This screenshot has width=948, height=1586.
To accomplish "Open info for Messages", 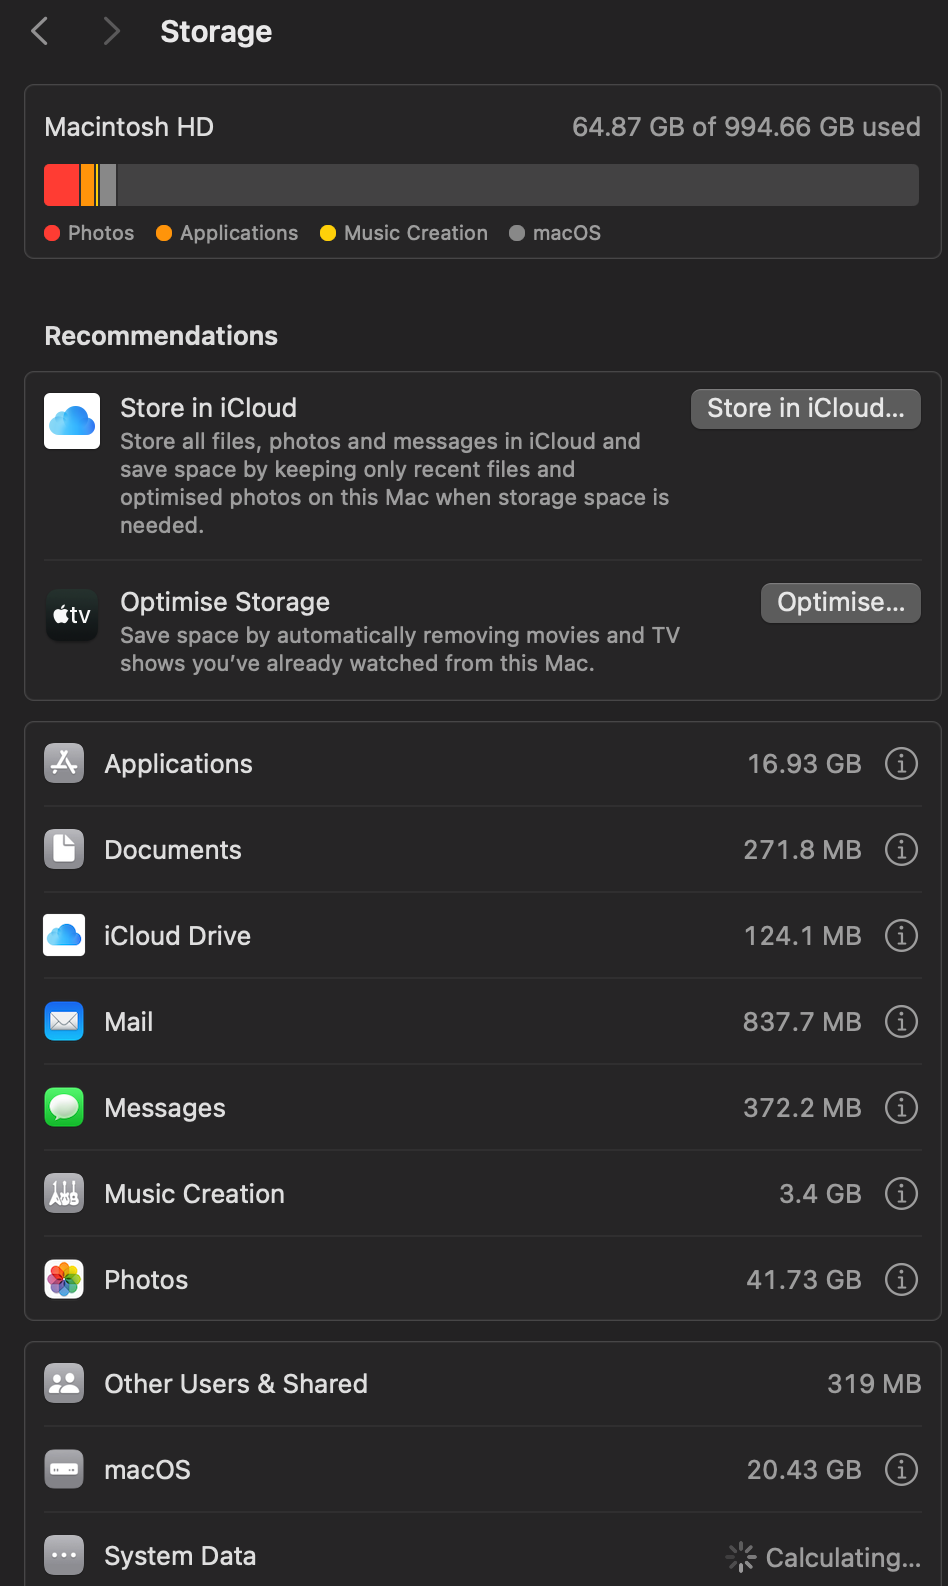I will click(x=901, y=1107).
